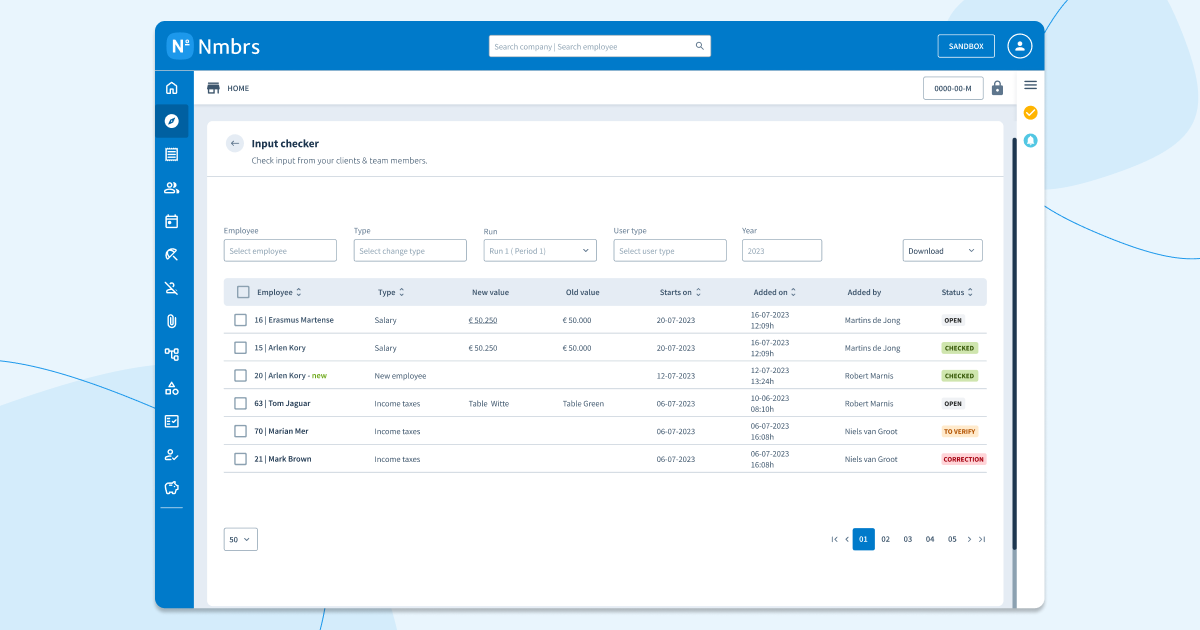Go to next page arrow
This screenshot has height=630, width=1200.
[969, 539]
